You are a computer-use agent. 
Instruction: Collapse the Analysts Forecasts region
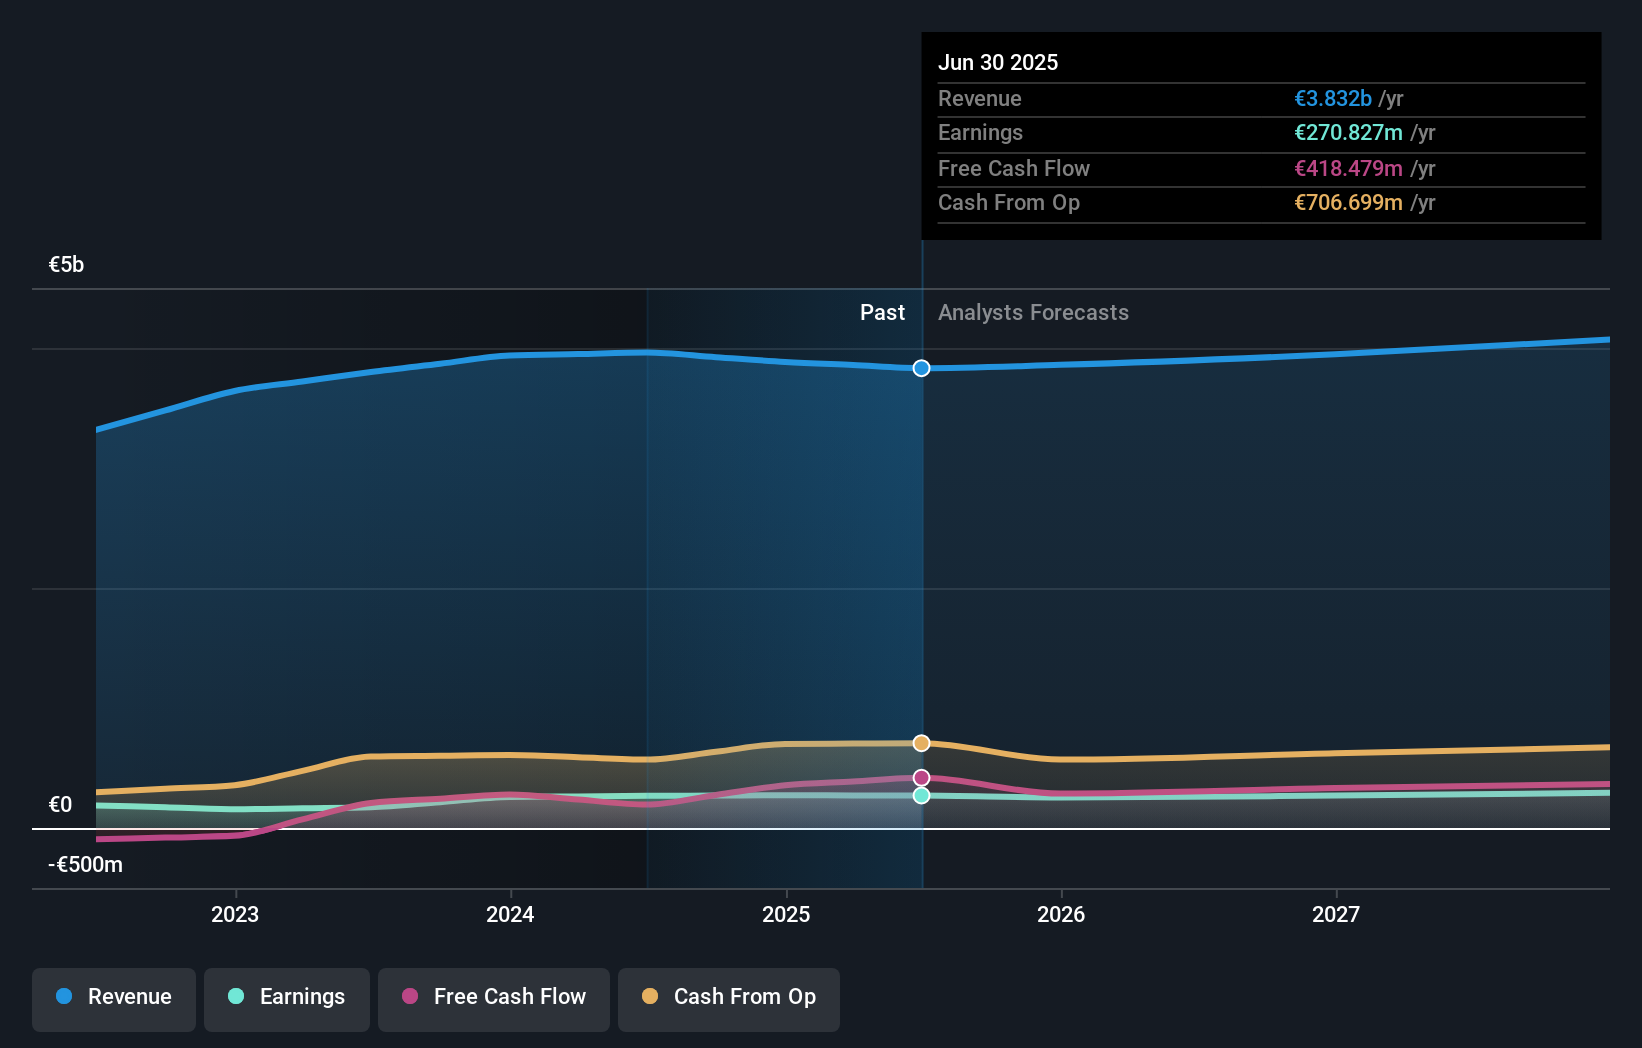click(x=1033, y=312)
